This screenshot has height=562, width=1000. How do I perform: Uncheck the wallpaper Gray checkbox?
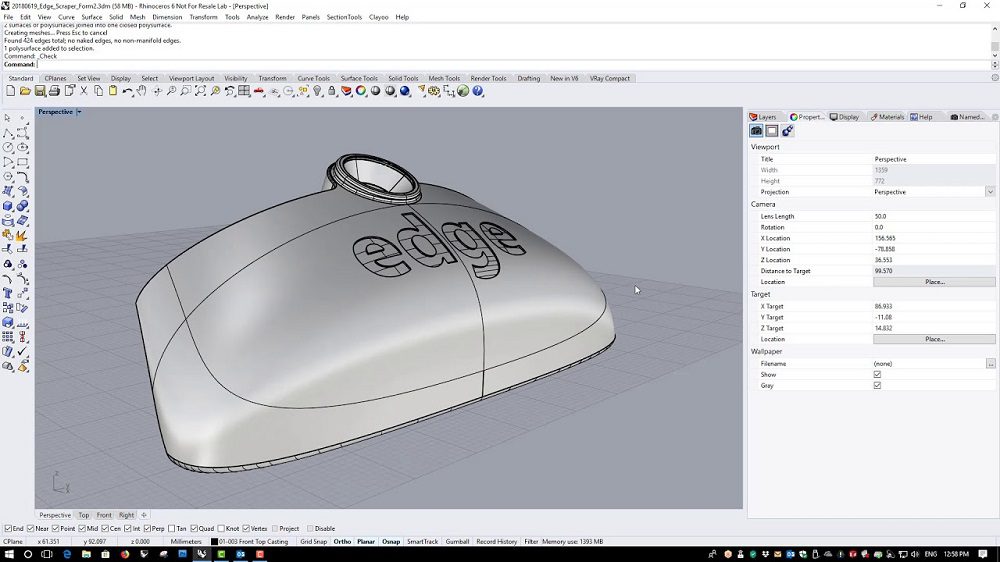(x=878, y=385)
